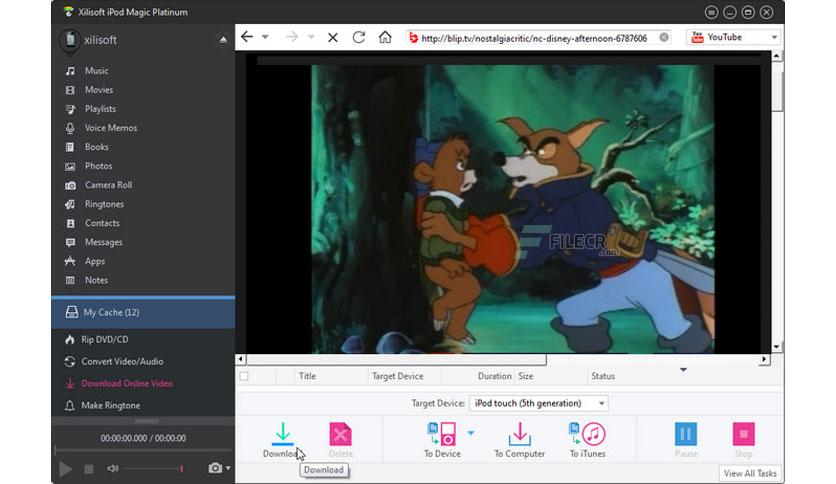The image size is (836, 484).
Task: Click the vertical scrollbar down arrow
Action: (777, 346)
